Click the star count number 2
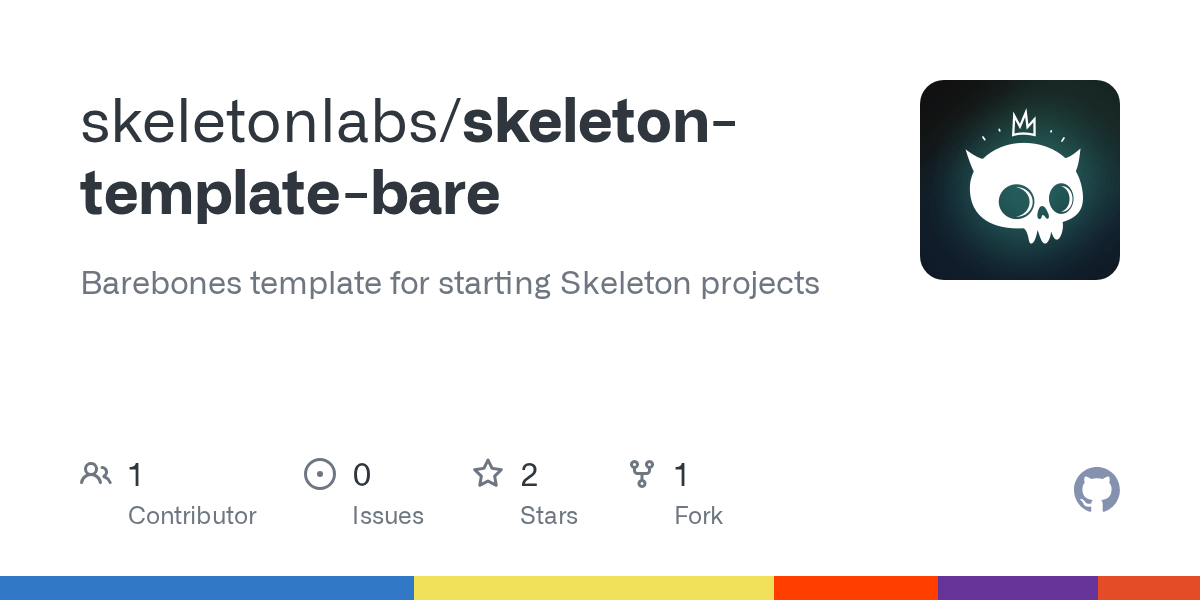 (x=529, y=475)
